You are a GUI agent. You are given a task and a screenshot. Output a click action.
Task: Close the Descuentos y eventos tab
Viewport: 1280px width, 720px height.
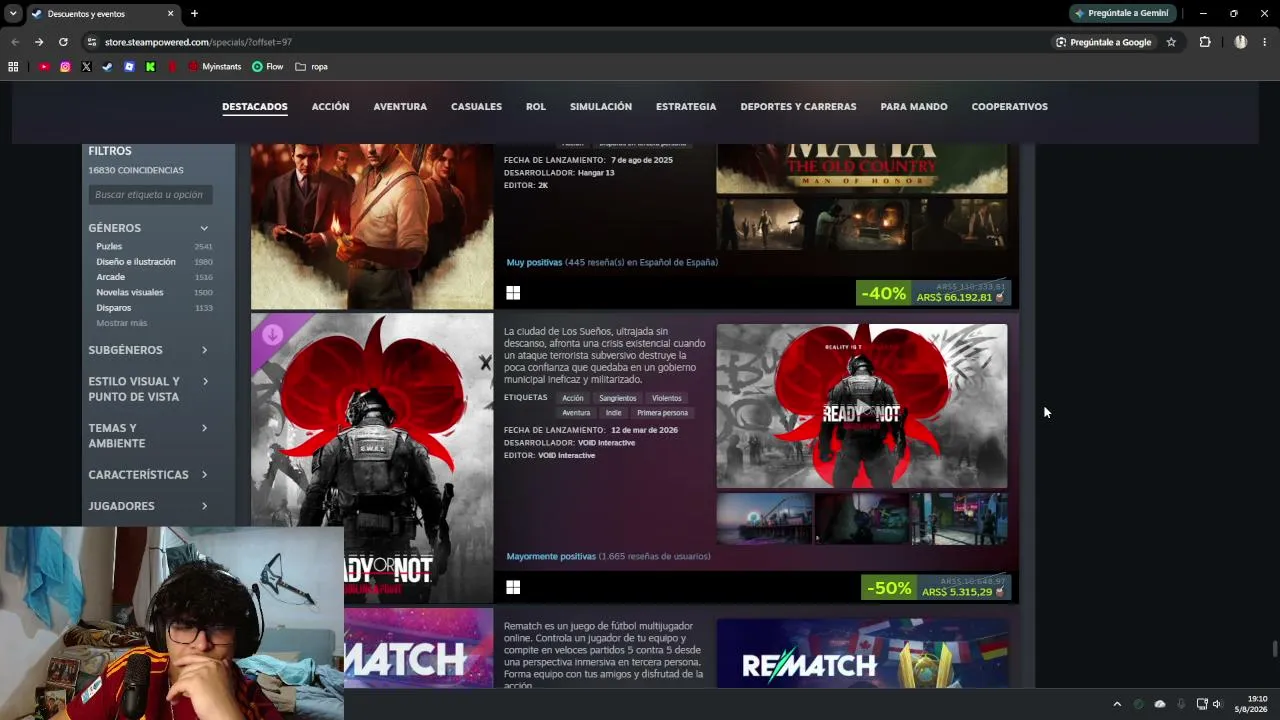click(170, 13)
